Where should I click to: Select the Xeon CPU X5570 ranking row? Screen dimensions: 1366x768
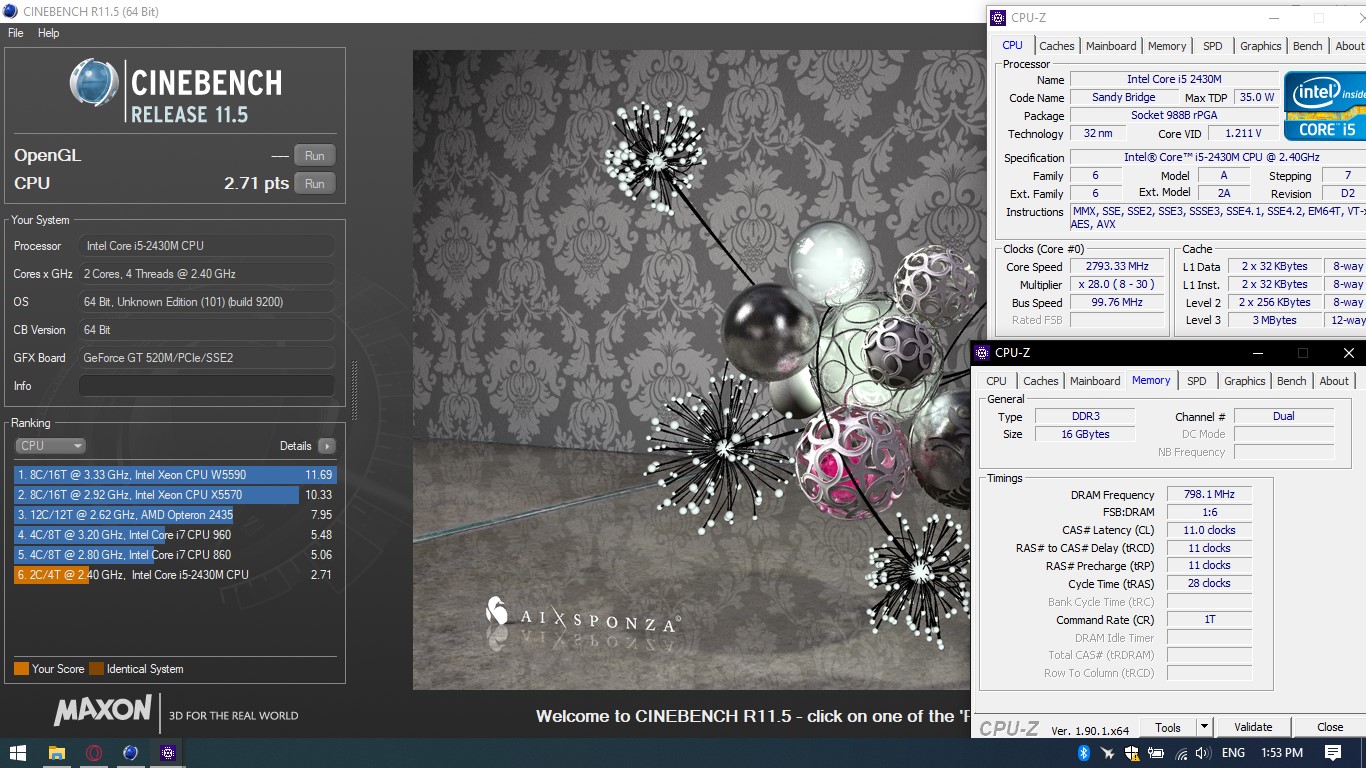click(175, 495)
